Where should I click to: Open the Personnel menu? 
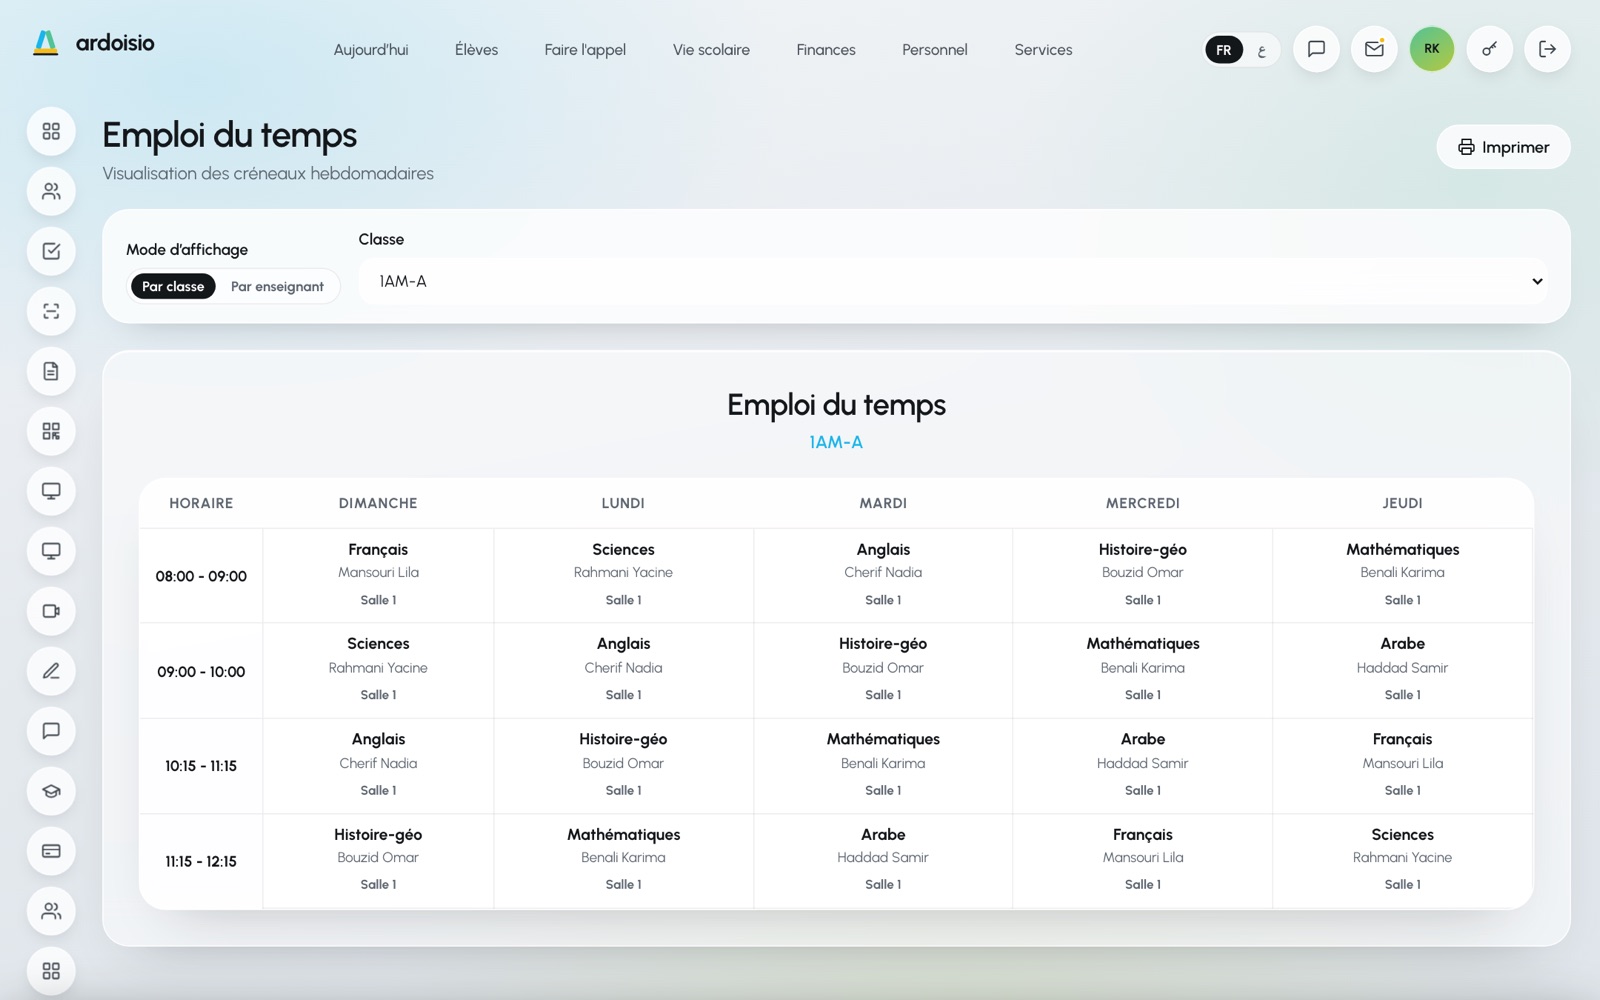click(x=935, y=50)
